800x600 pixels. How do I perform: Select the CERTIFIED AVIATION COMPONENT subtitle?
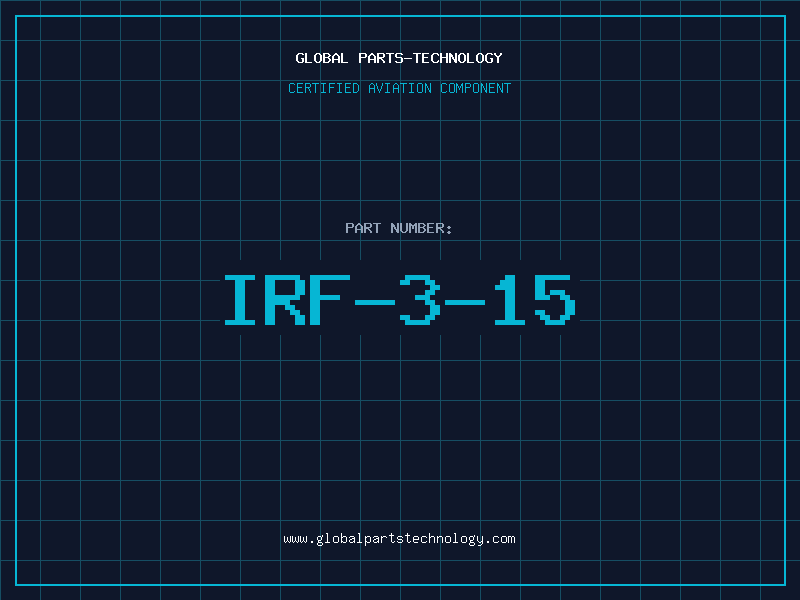coord(399,88)
